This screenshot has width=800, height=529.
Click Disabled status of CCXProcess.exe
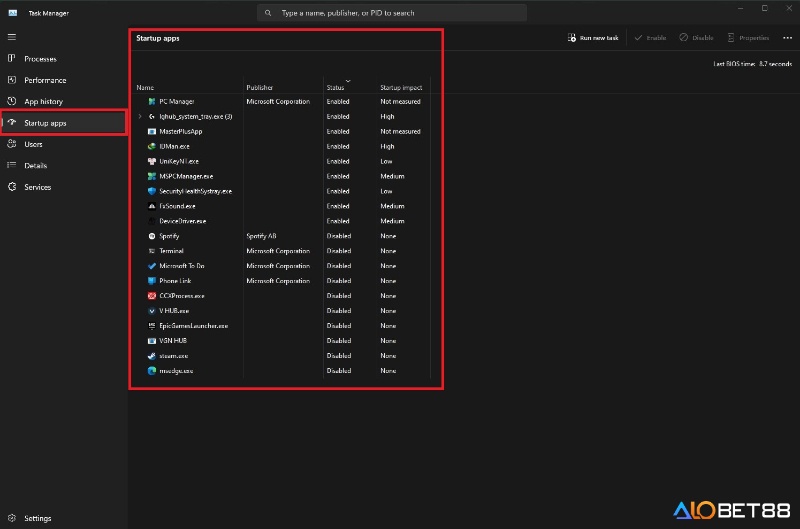[x=339, y=296]
